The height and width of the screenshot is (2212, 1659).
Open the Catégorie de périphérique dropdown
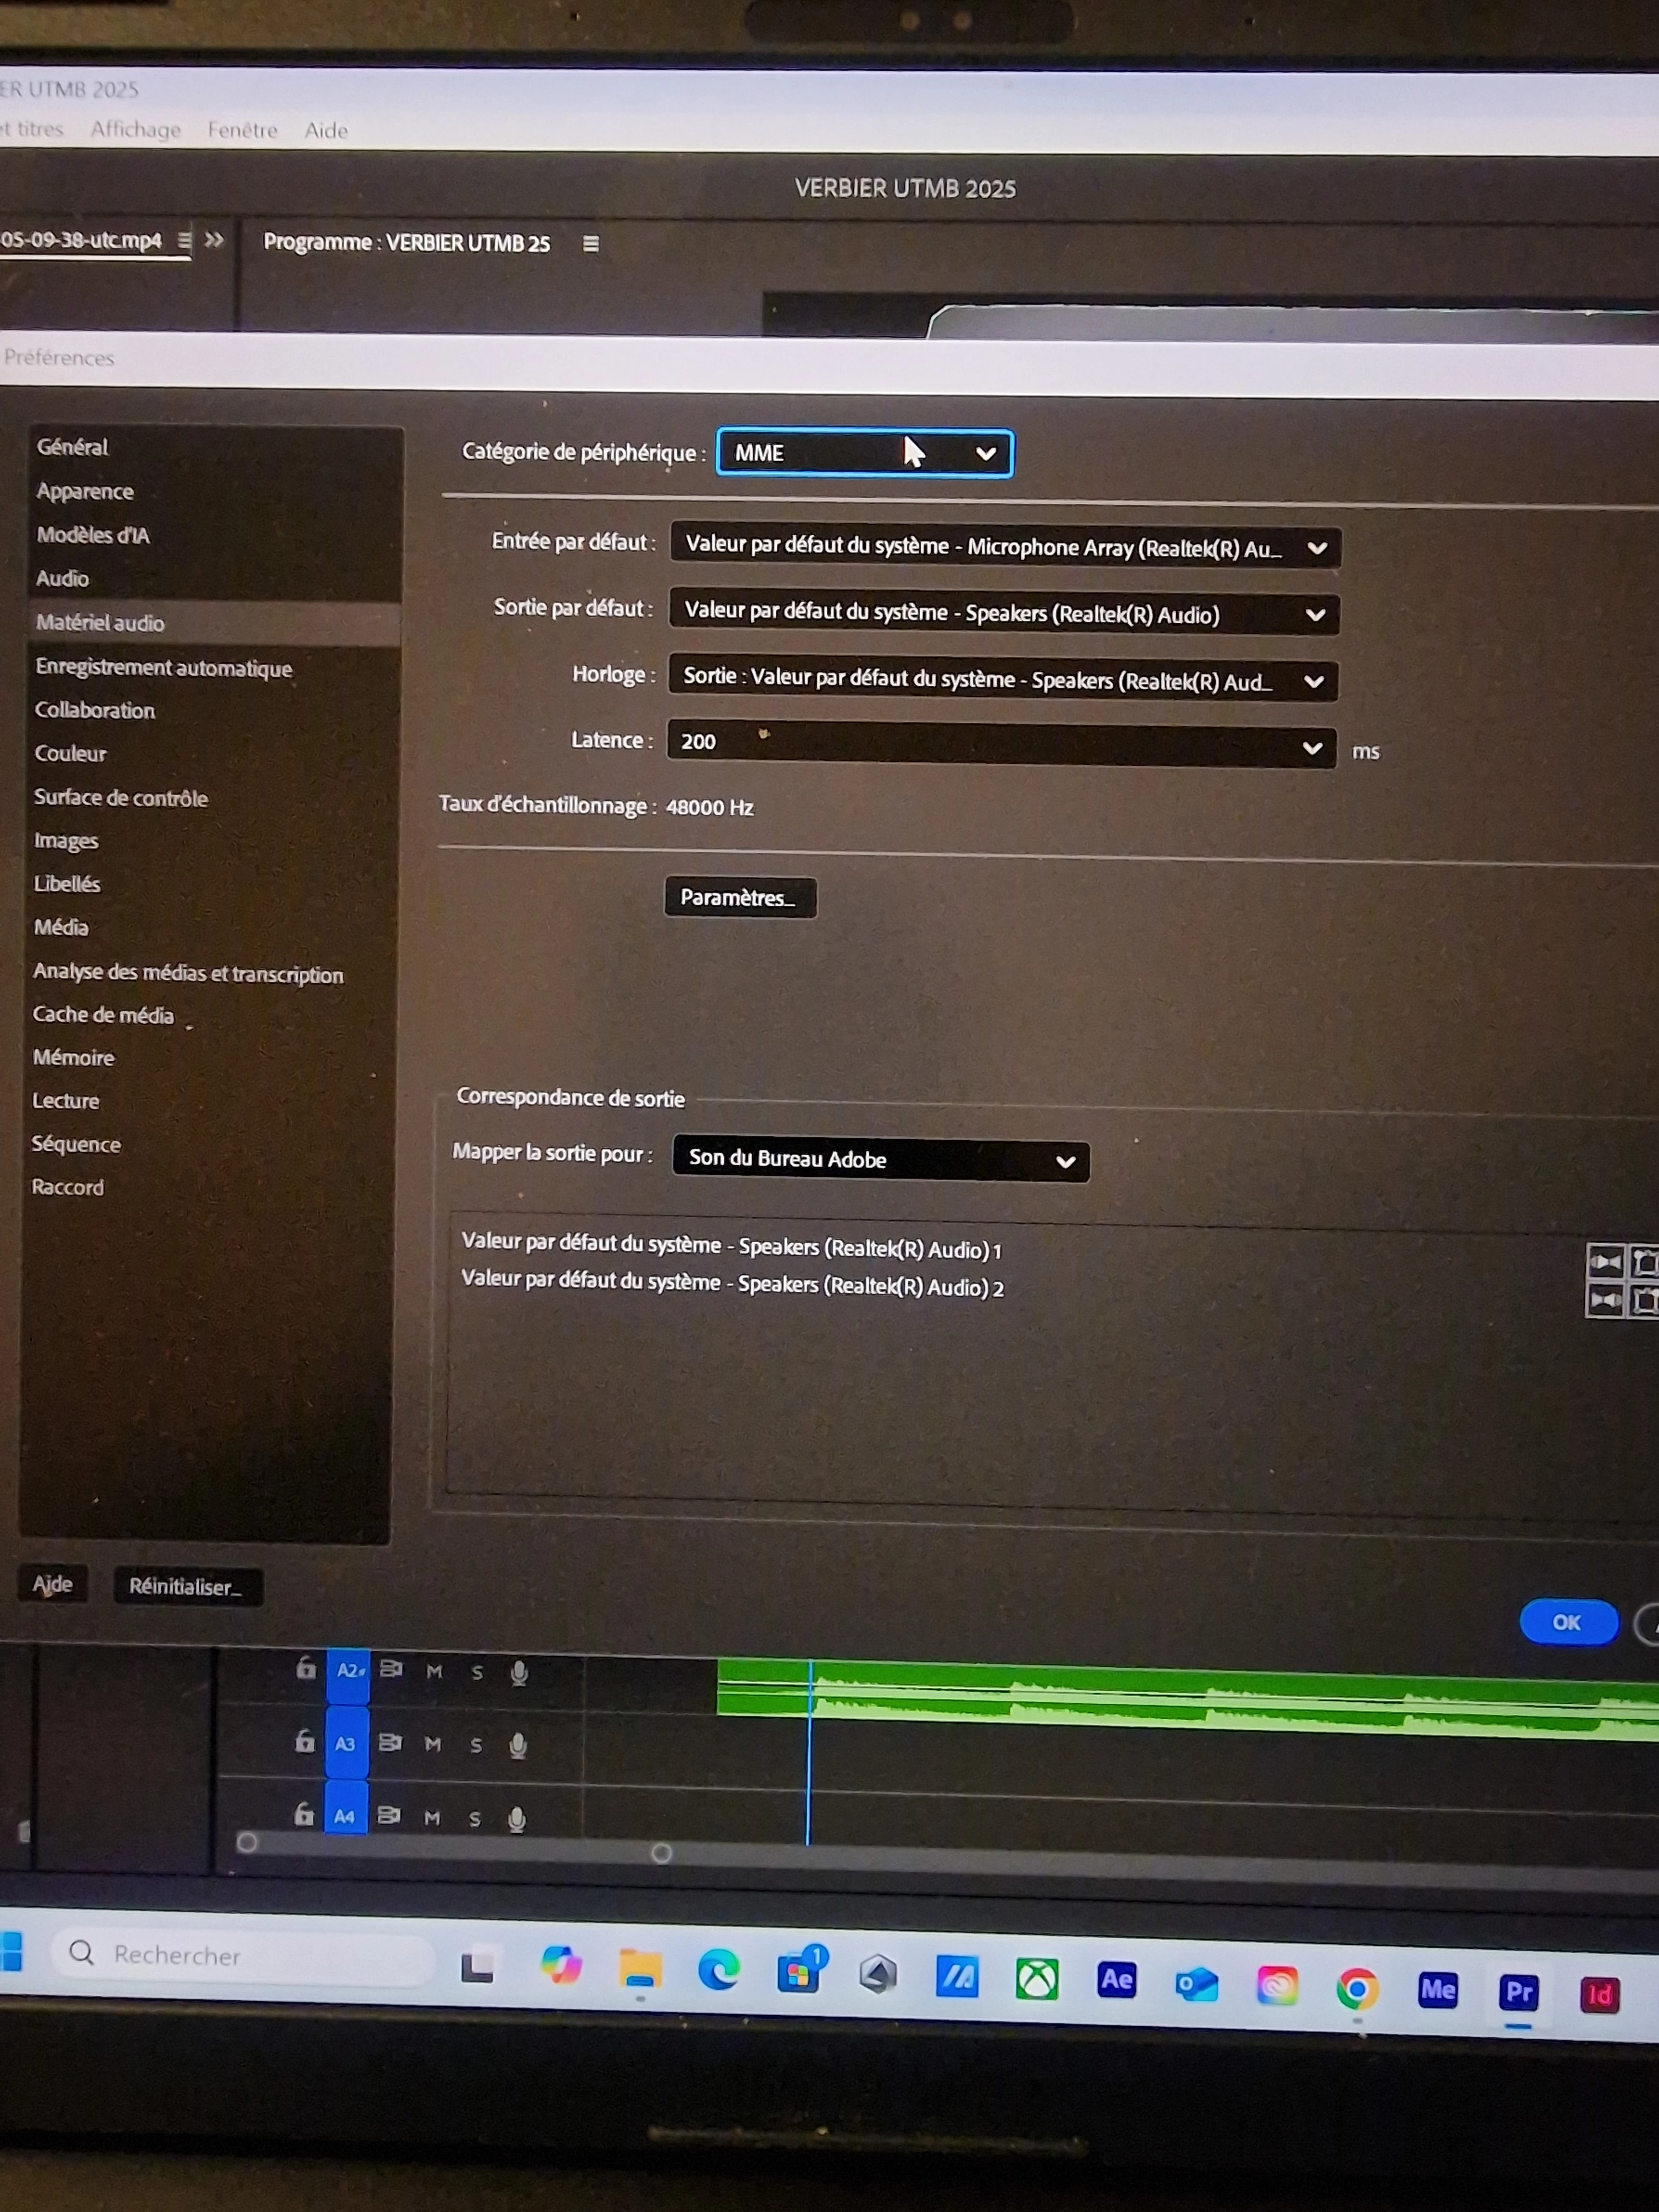click(x=865, y=453)
